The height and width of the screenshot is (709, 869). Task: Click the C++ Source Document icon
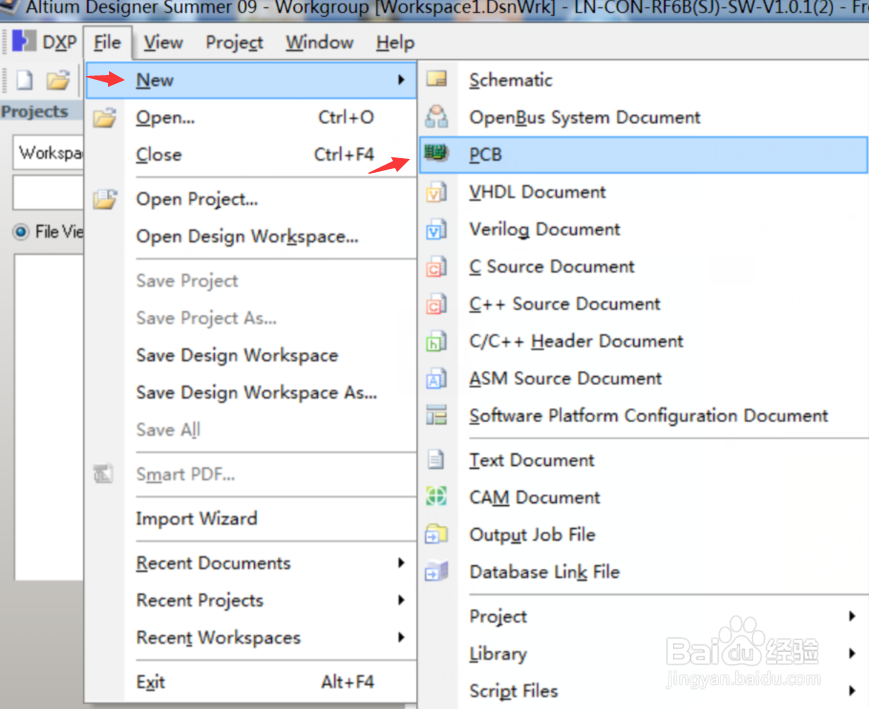click(437, 304)
